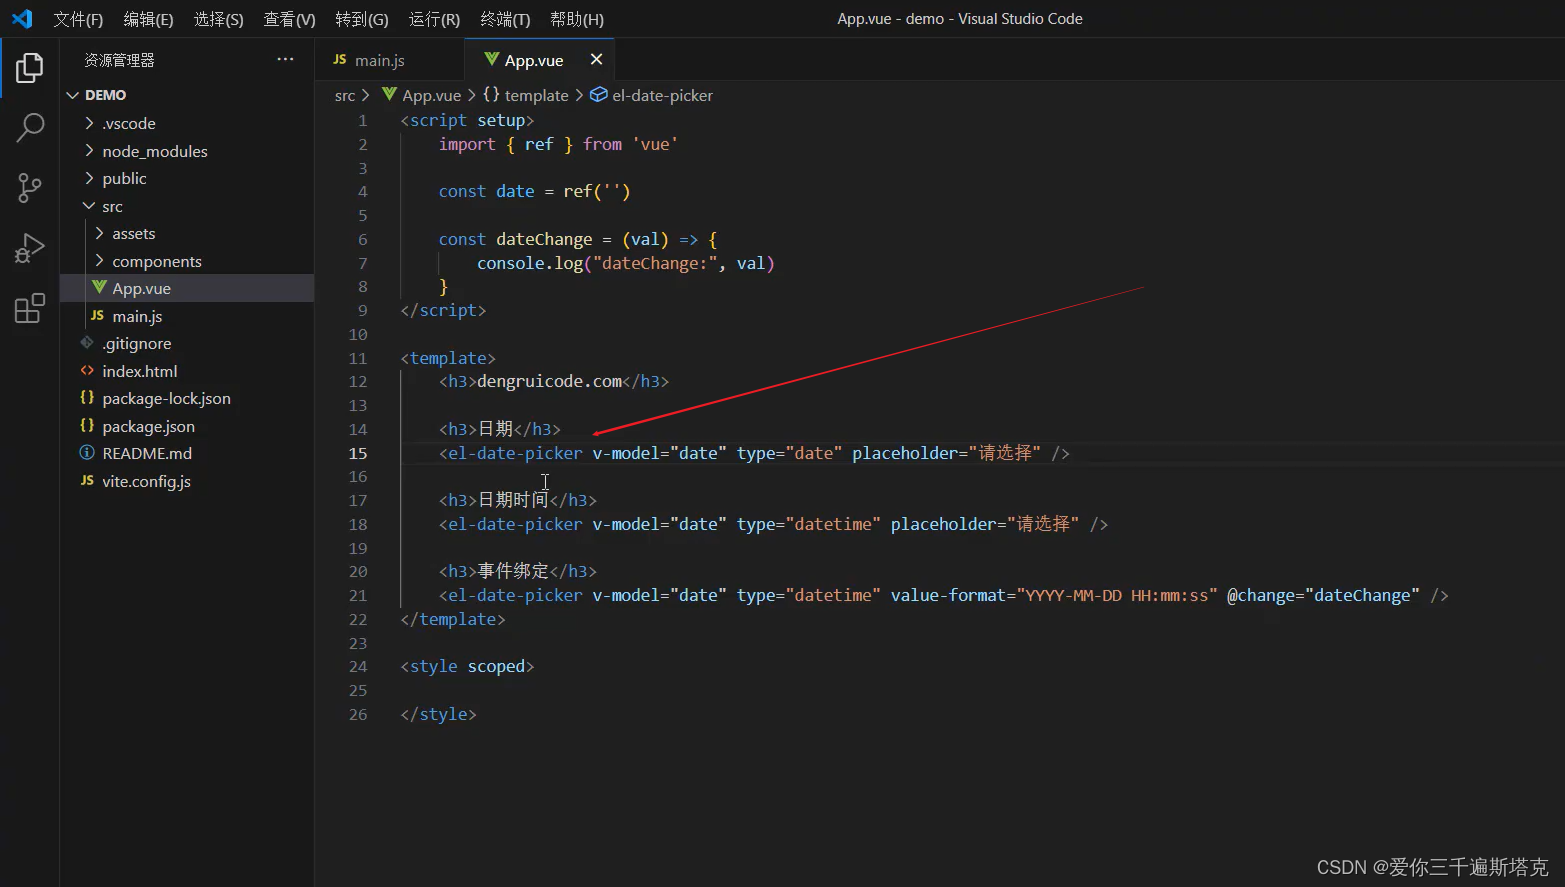
Task: Open the Source Control view
Action: click(30, 187)
